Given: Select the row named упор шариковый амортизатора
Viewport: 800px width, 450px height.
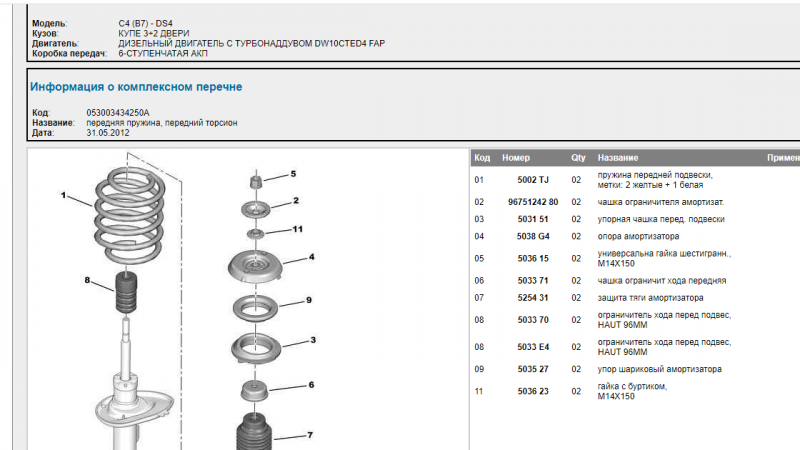Looking at the screenshot, I should (x=660, y=369).
